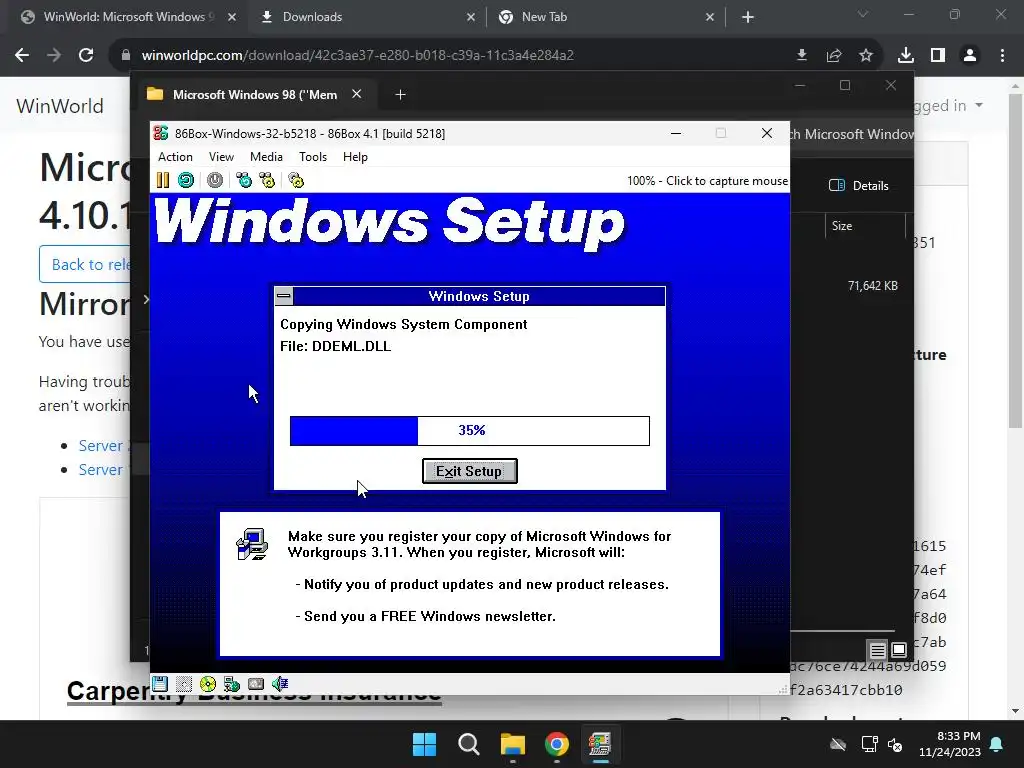The width and height of the screenshot is (1024, 768).
Task: Close the Explorer Windows 98 tab
Action: pyautogui.click(x=357, y=94)
